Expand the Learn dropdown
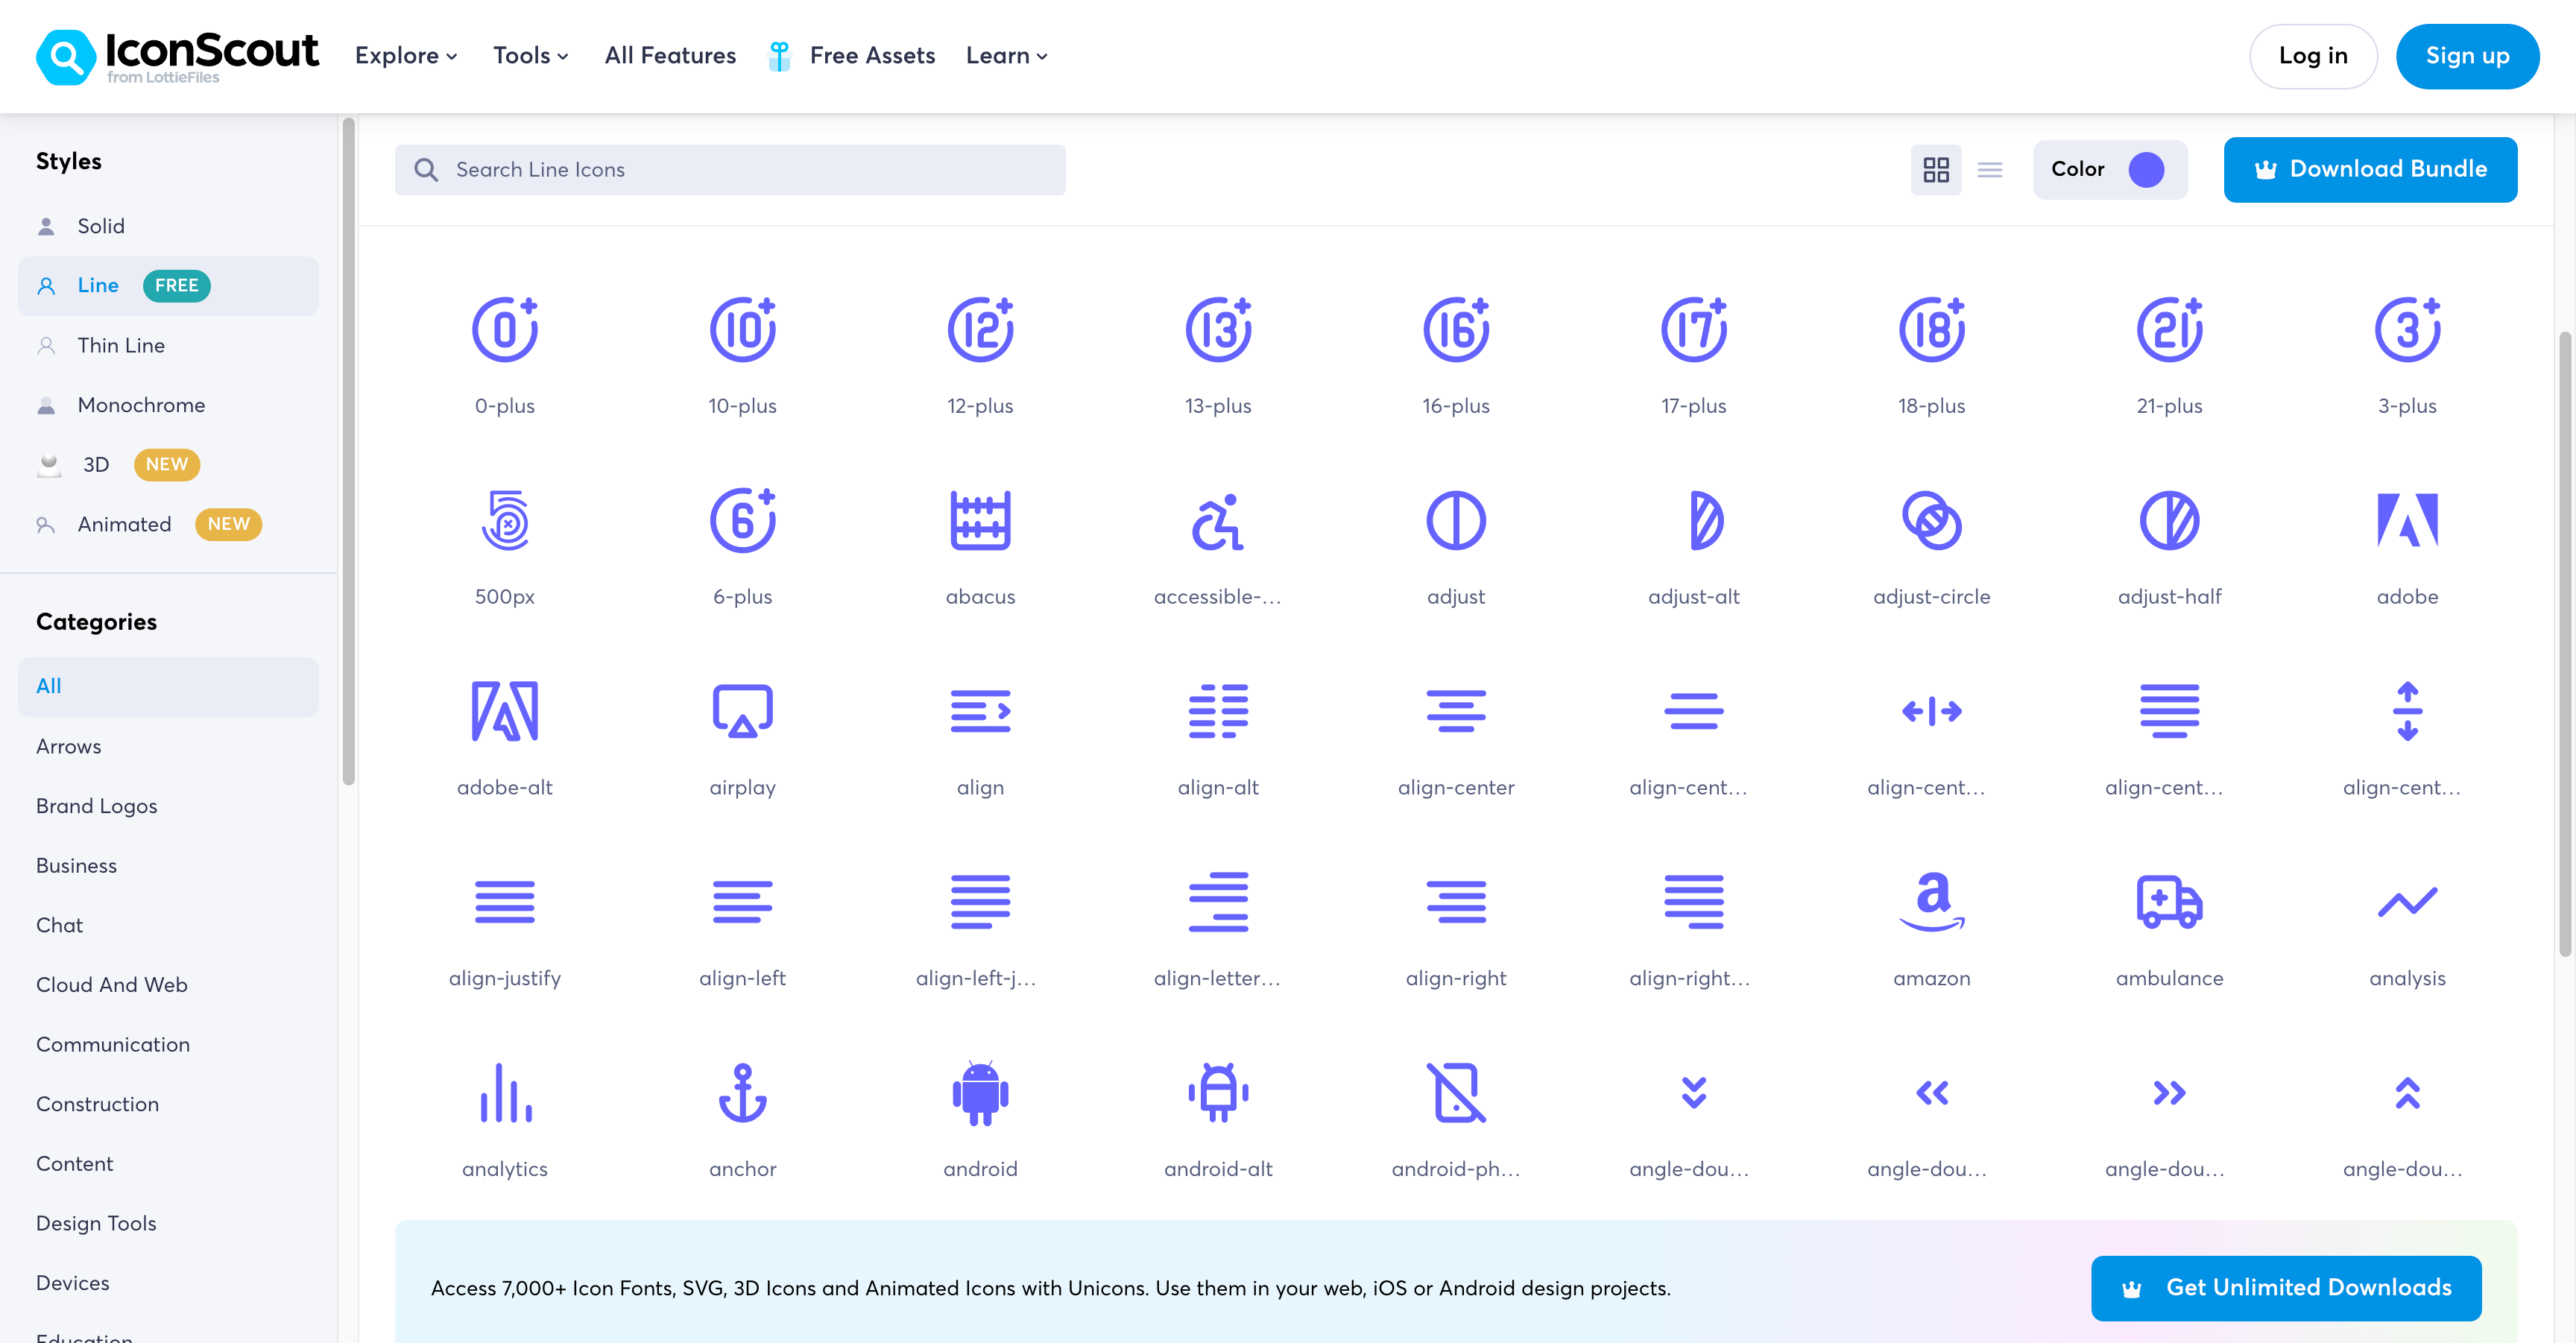2576x1343 pixels. 1006,56
